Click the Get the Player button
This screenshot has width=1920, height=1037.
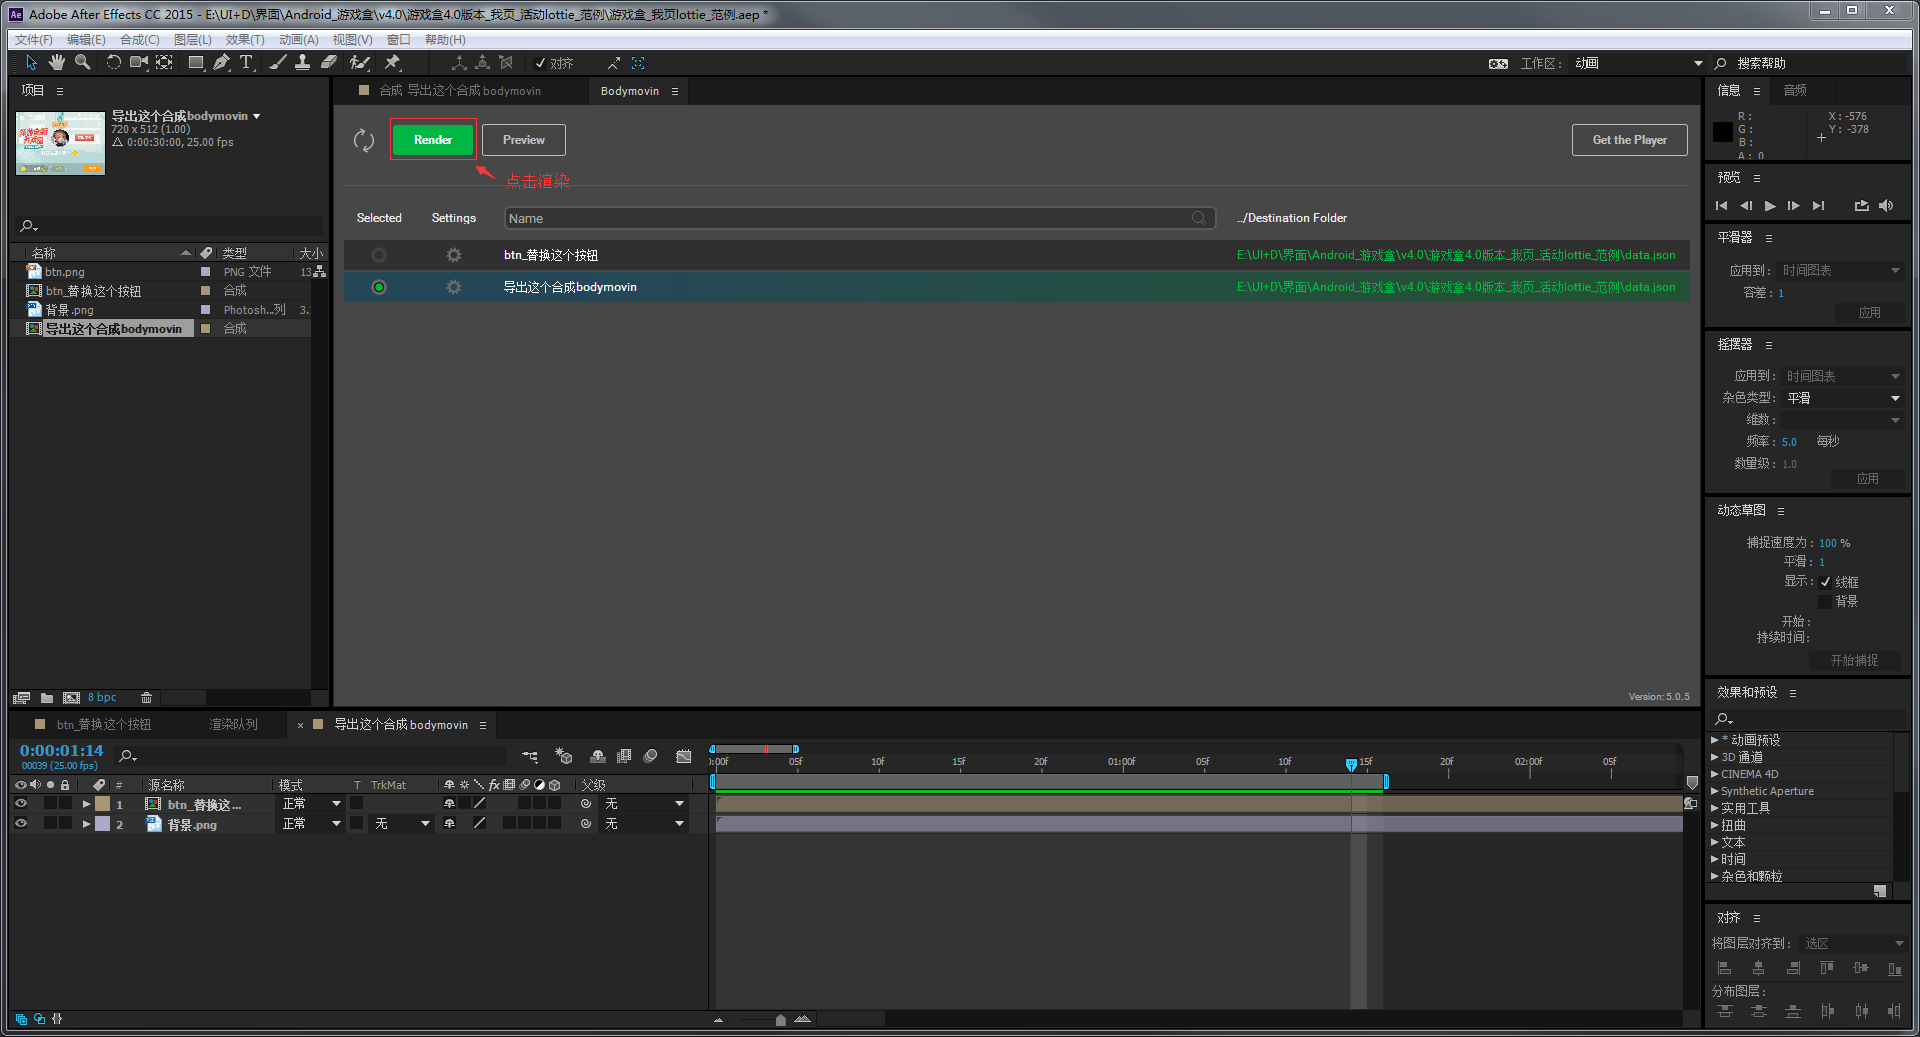tap(1630, 140)
